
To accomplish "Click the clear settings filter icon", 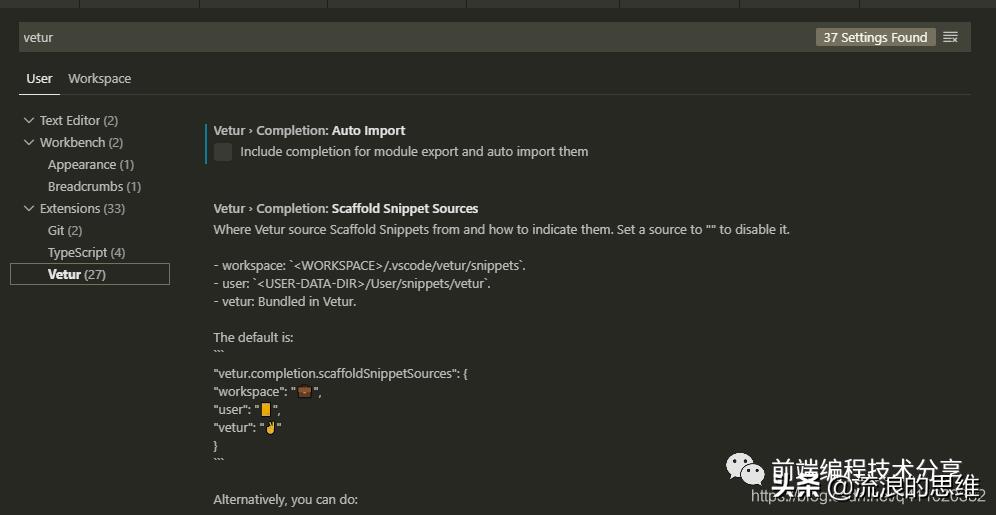I will tap(950, 37).
